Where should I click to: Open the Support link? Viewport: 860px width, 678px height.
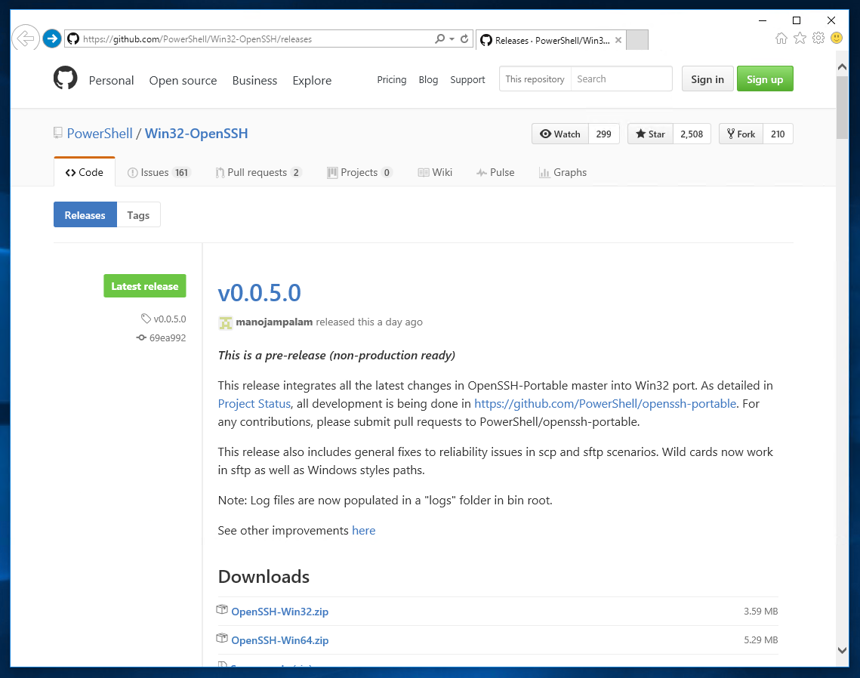point(468,80)
